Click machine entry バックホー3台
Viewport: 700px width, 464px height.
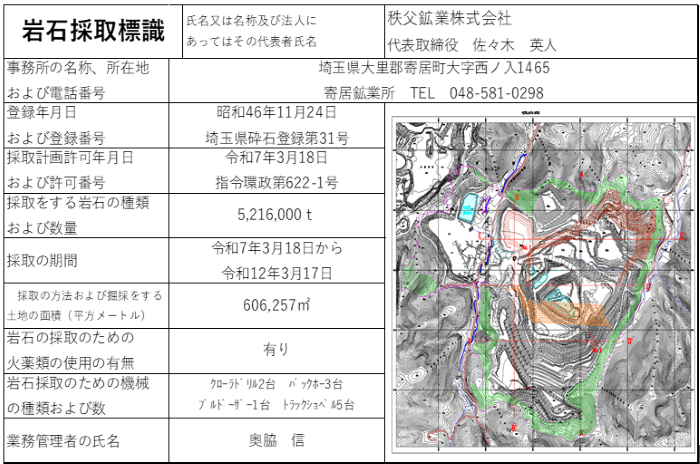(x=315, y=384)
